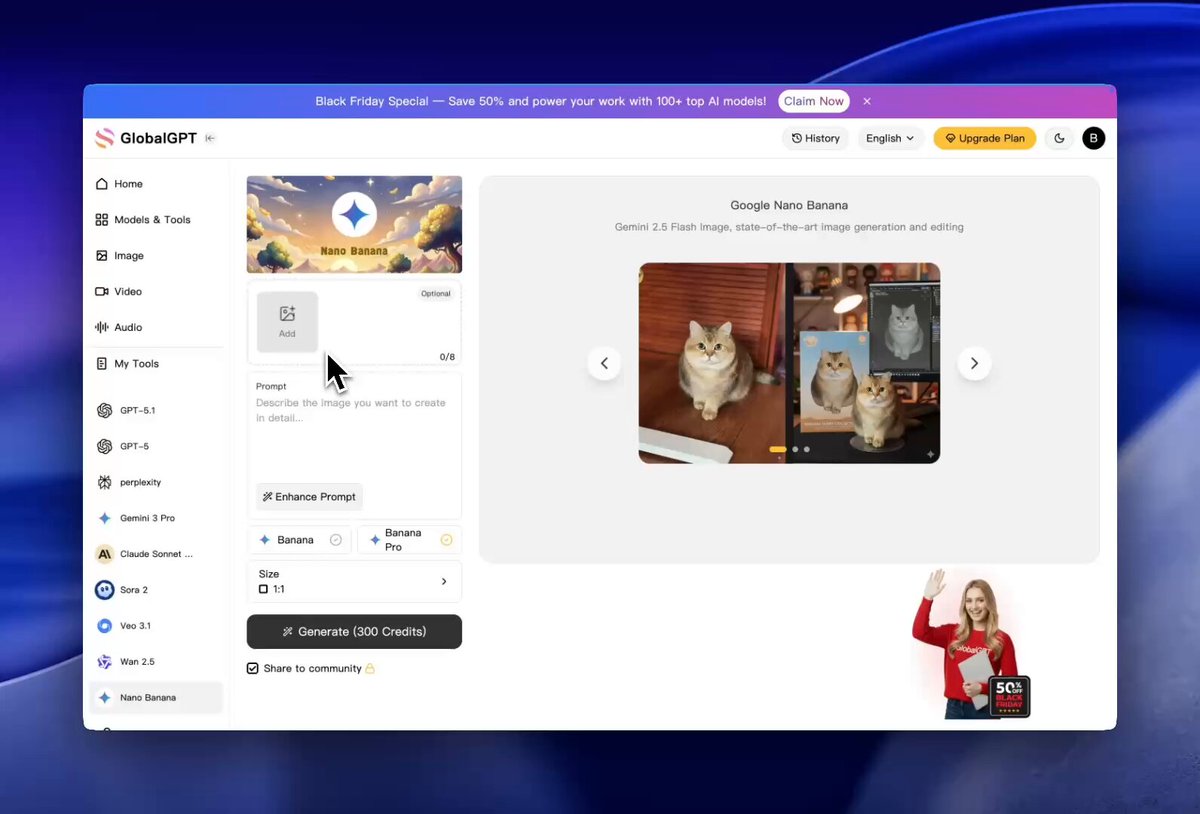This screenshot has width=1200, height=814.
Task: Select the third carousel dot indicator
Action: point(807,449)
